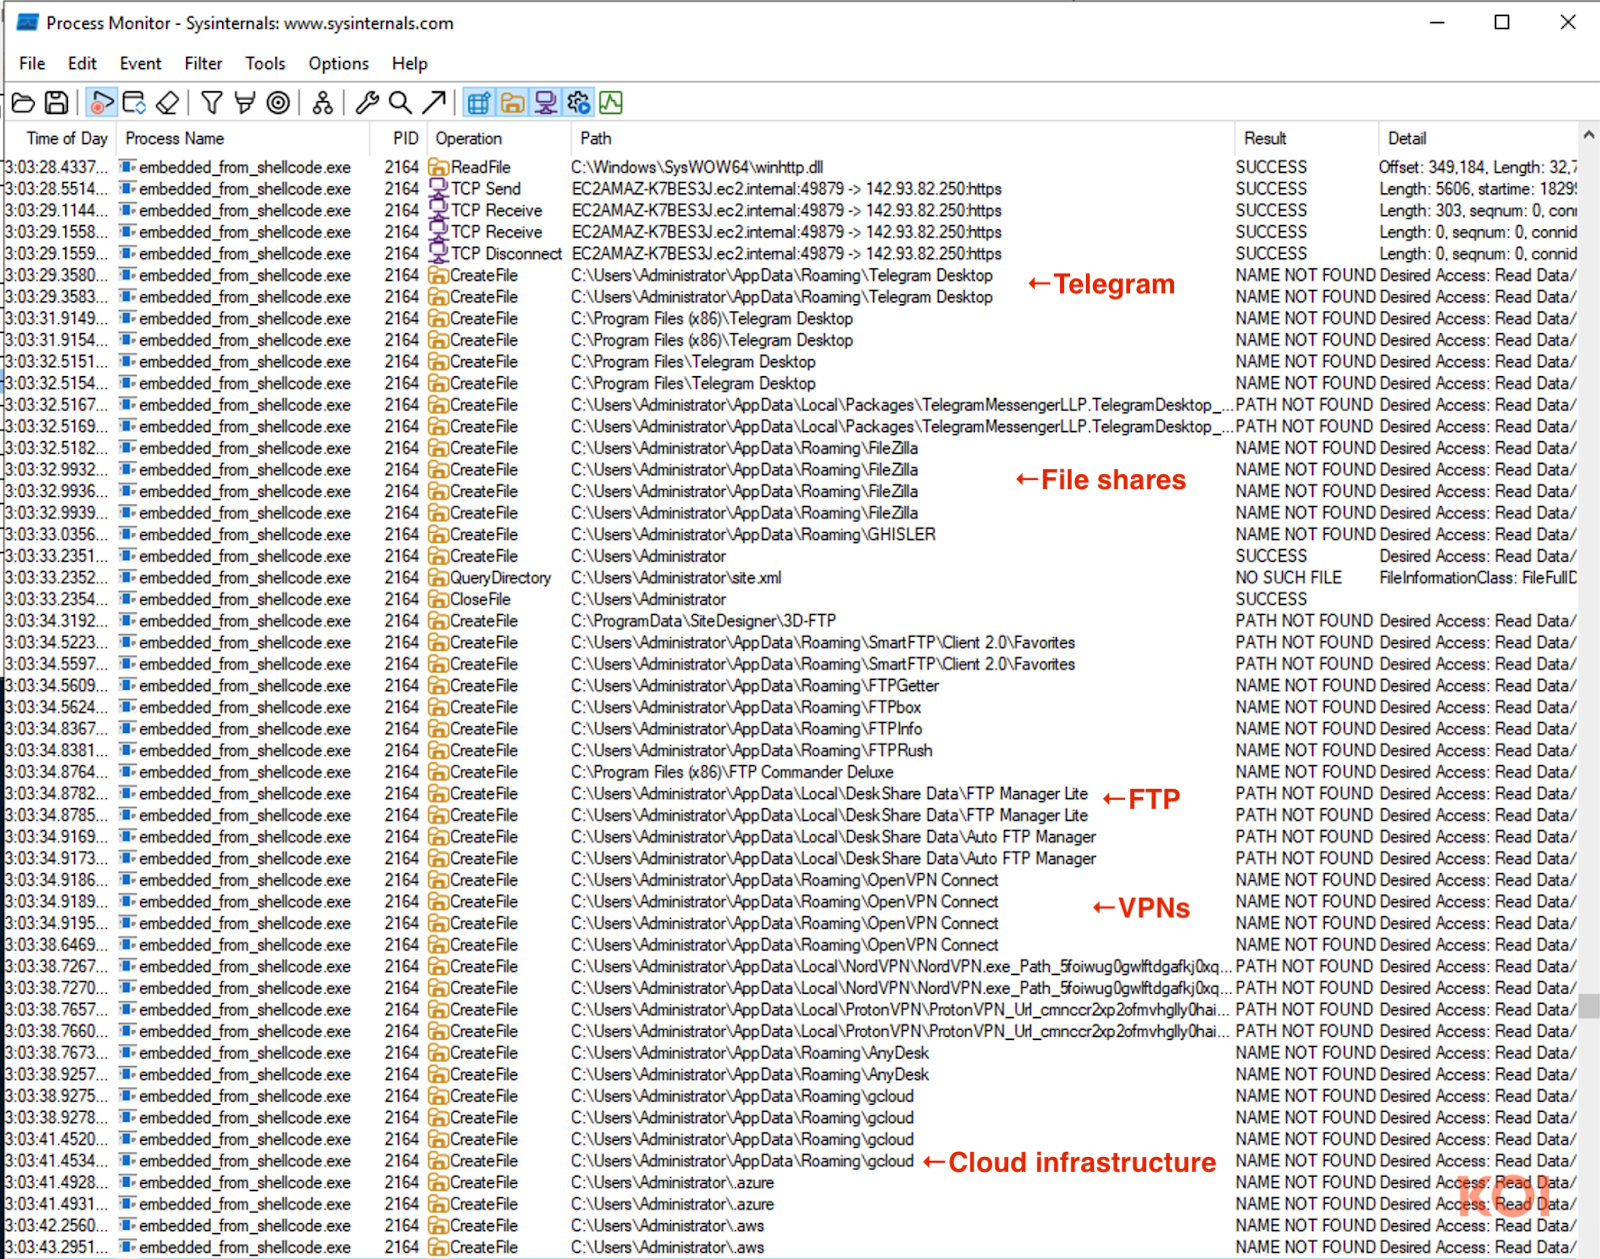1600x1259 pixels.
Task: Click the Result column header
Action: (x=1307, y=138)
